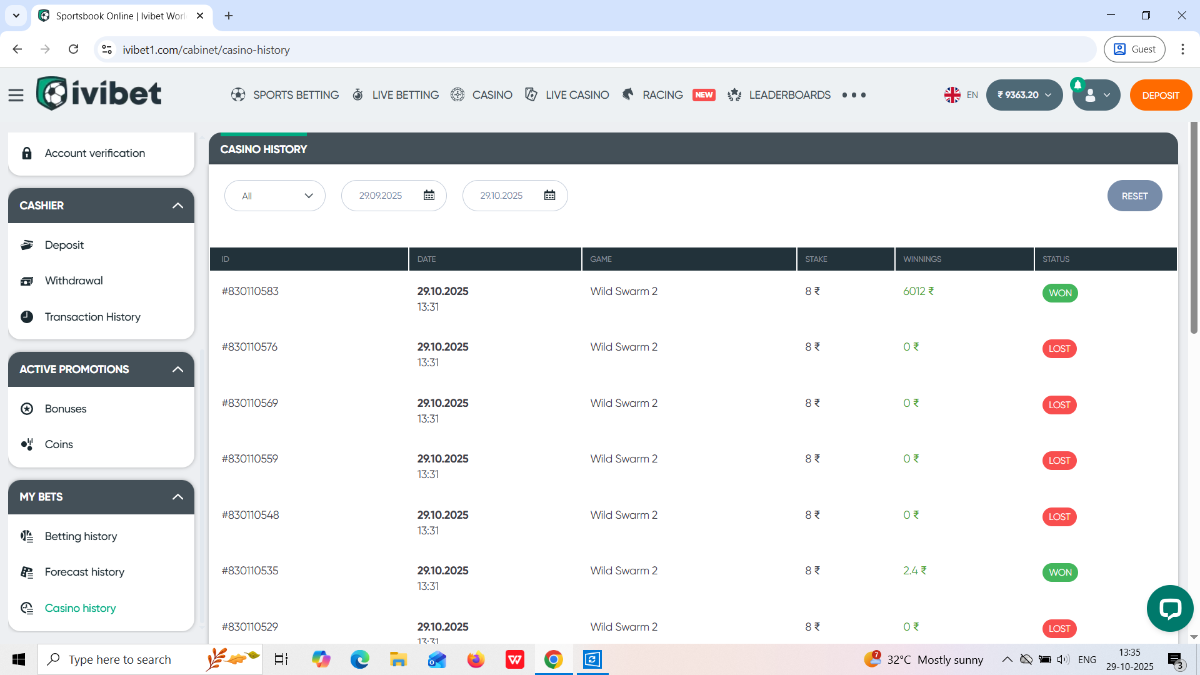This screenshot has width=1200, height=675.
Task: Click the Reset filter button
Action: (1134, 196)
